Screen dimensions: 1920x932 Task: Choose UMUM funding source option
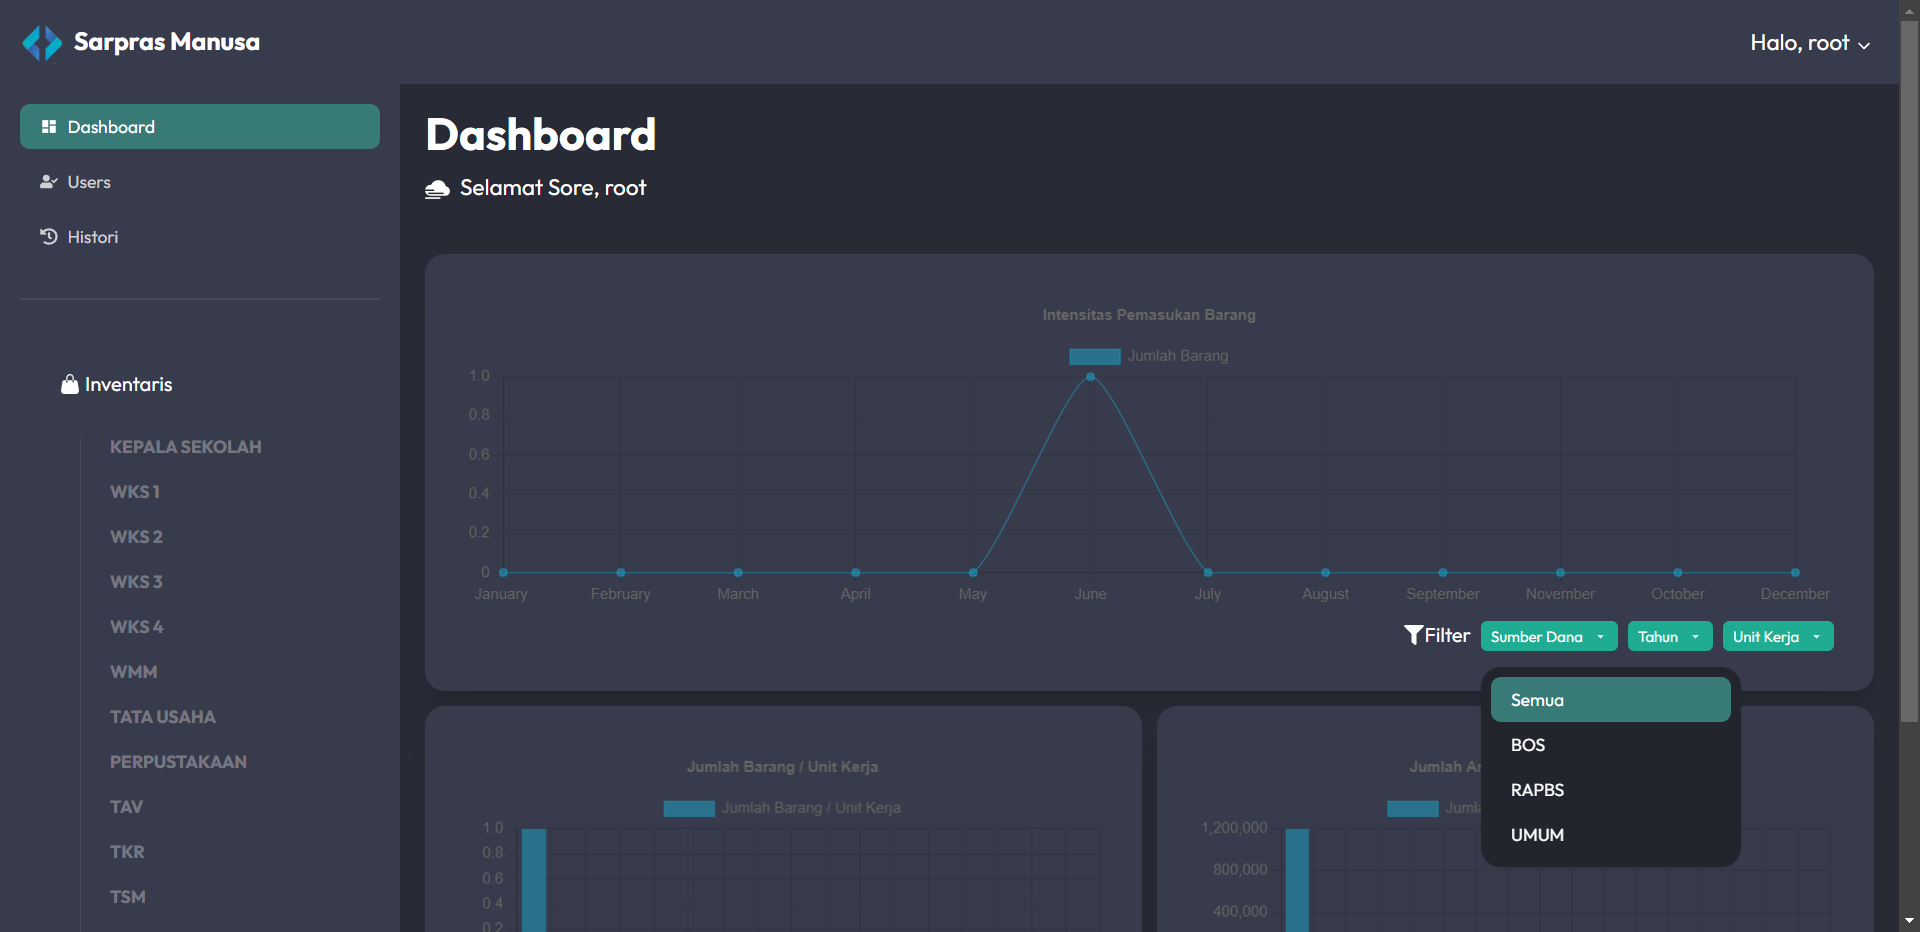[x=1610, y=835]
